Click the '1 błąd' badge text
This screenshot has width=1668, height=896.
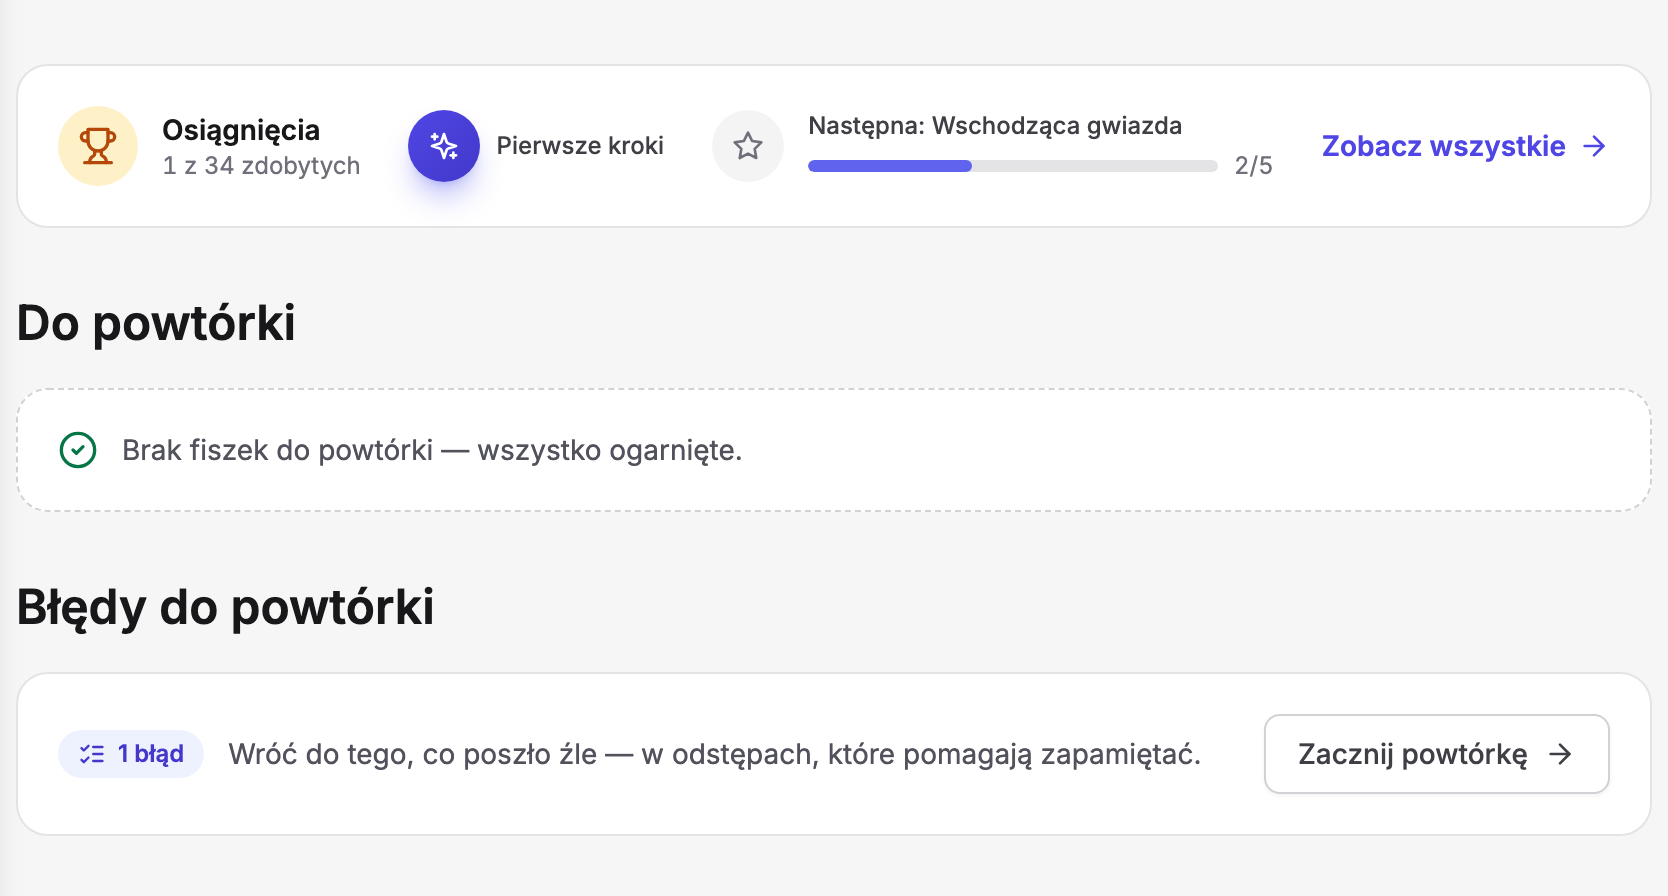[151, 754]
